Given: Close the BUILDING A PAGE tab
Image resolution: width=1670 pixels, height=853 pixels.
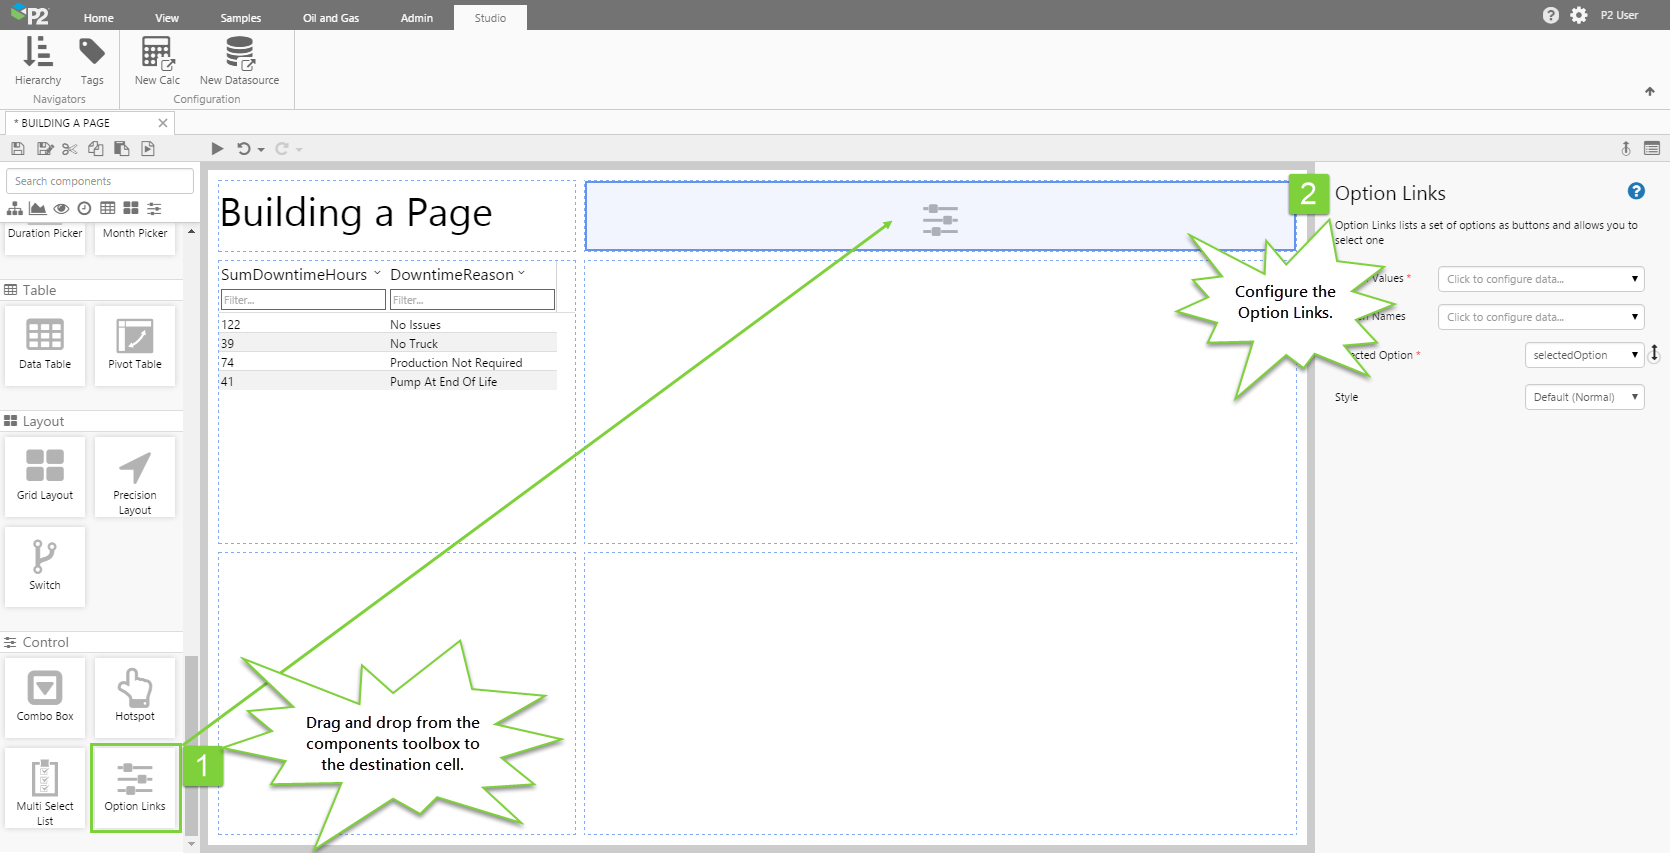Looking at the screenshot, I should point(163,123).
